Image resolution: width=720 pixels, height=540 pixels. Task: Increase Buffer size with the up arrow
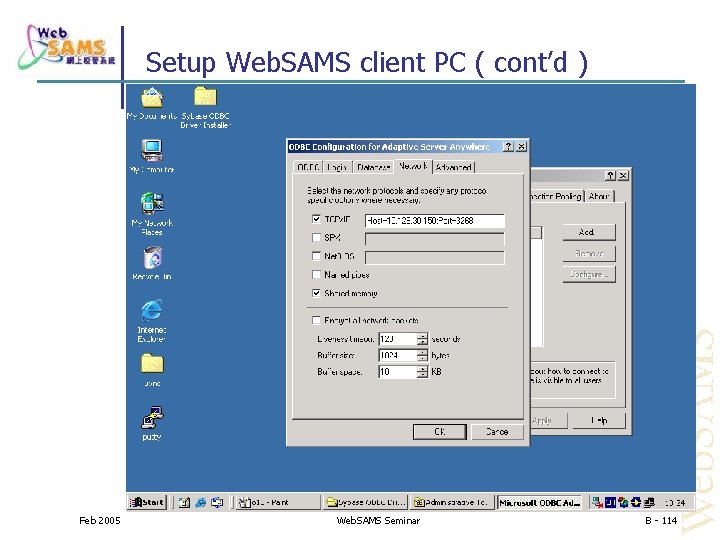tap(422, 352)
